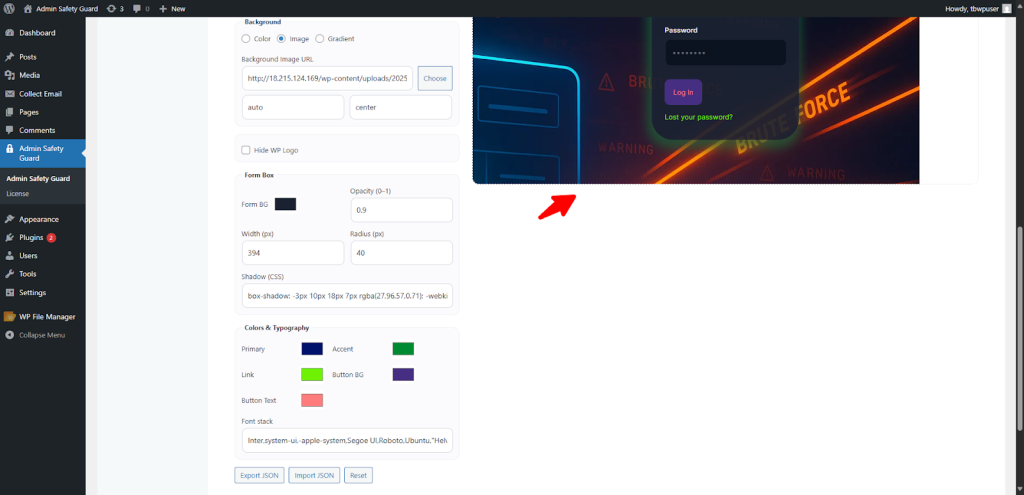Open the background size 'auto' dropdown

[292, 107]
